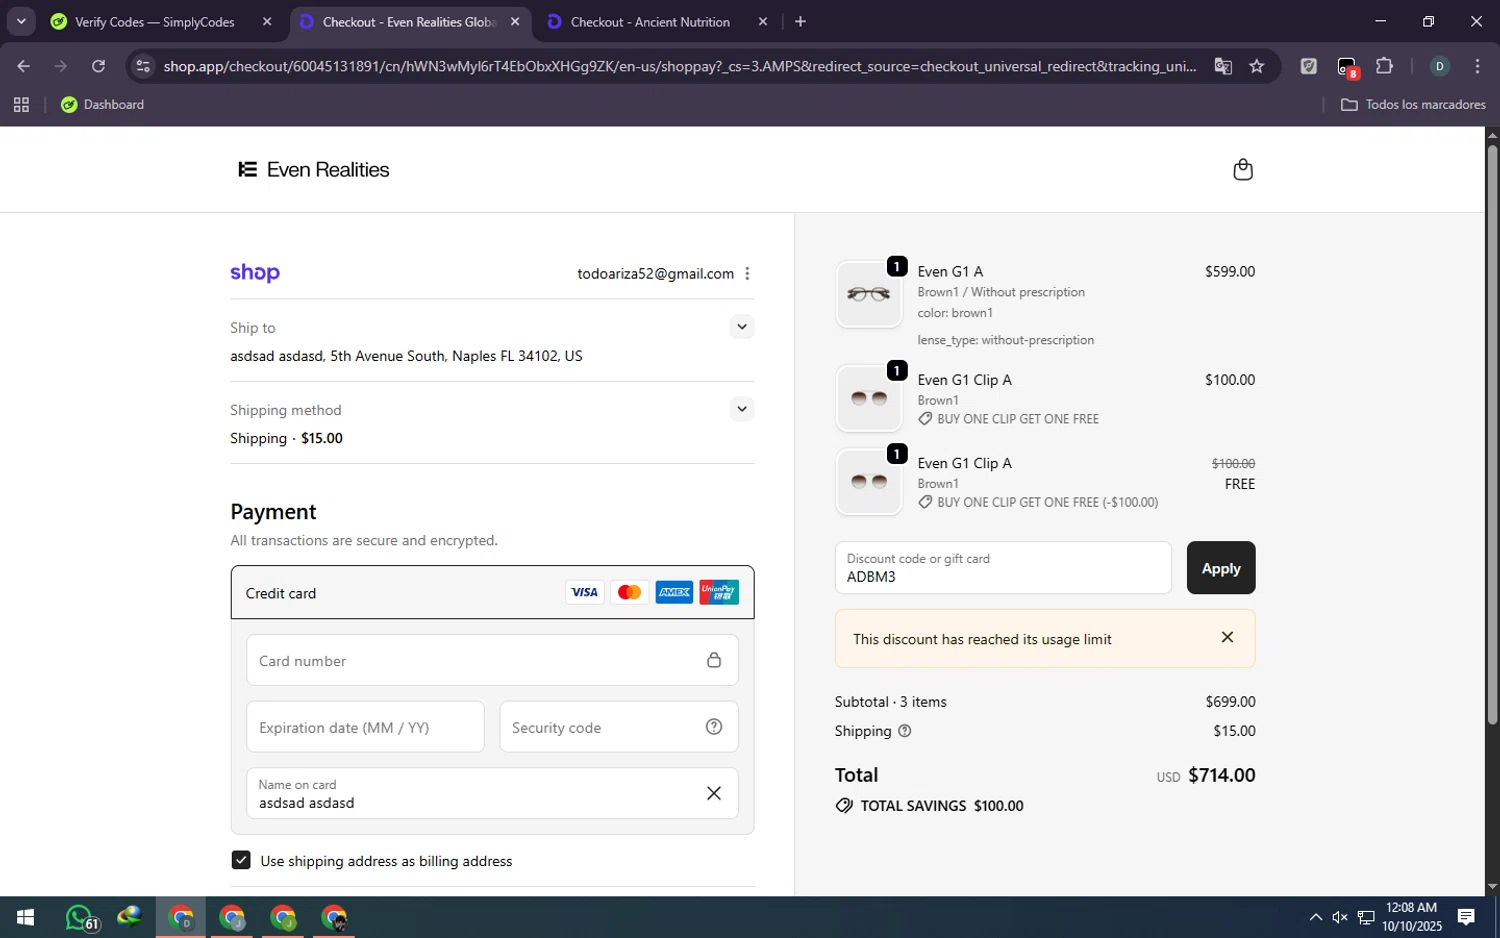Click the Even Realities logo
This screenshot has width=1500, height=938.
(x=314, y=170)
